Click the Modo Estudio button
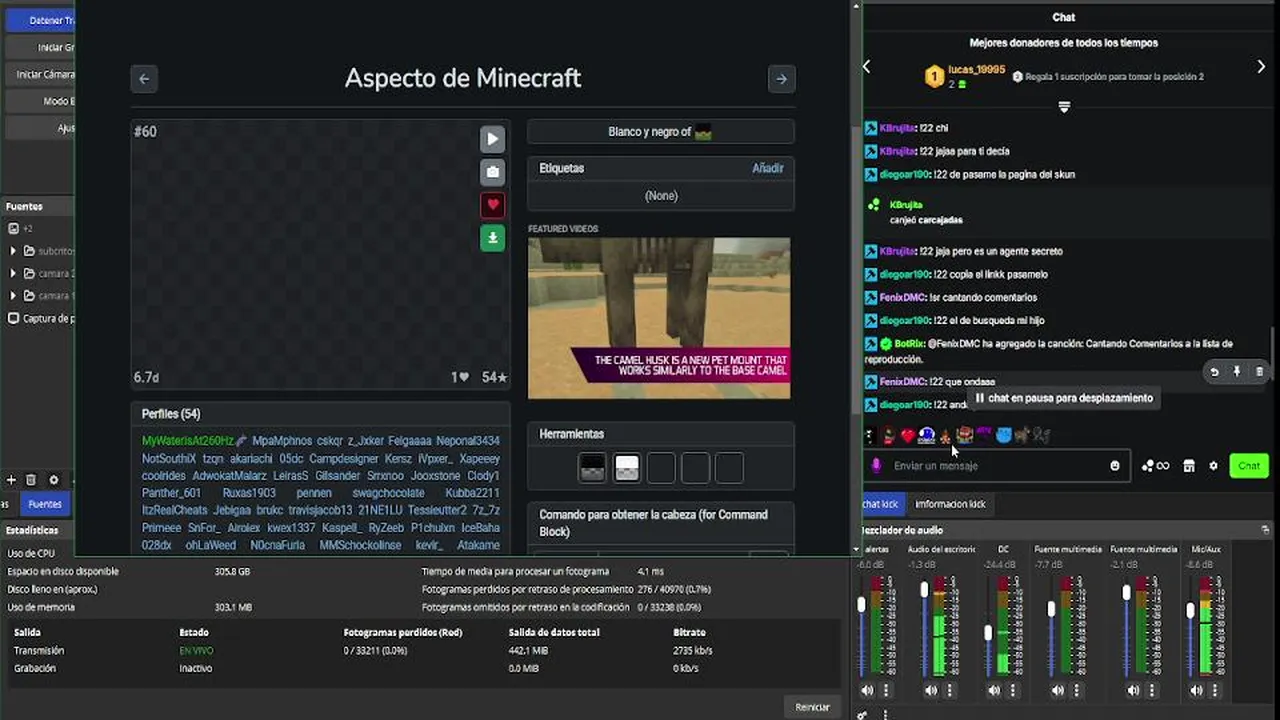Image resolution: width=1280 pixels, height=720 pixels. (40, 101)
